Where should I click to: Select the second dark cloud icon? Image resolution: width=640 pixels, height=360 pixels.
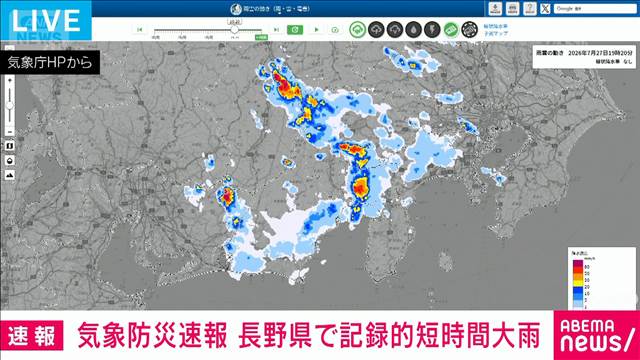point(395,30)
